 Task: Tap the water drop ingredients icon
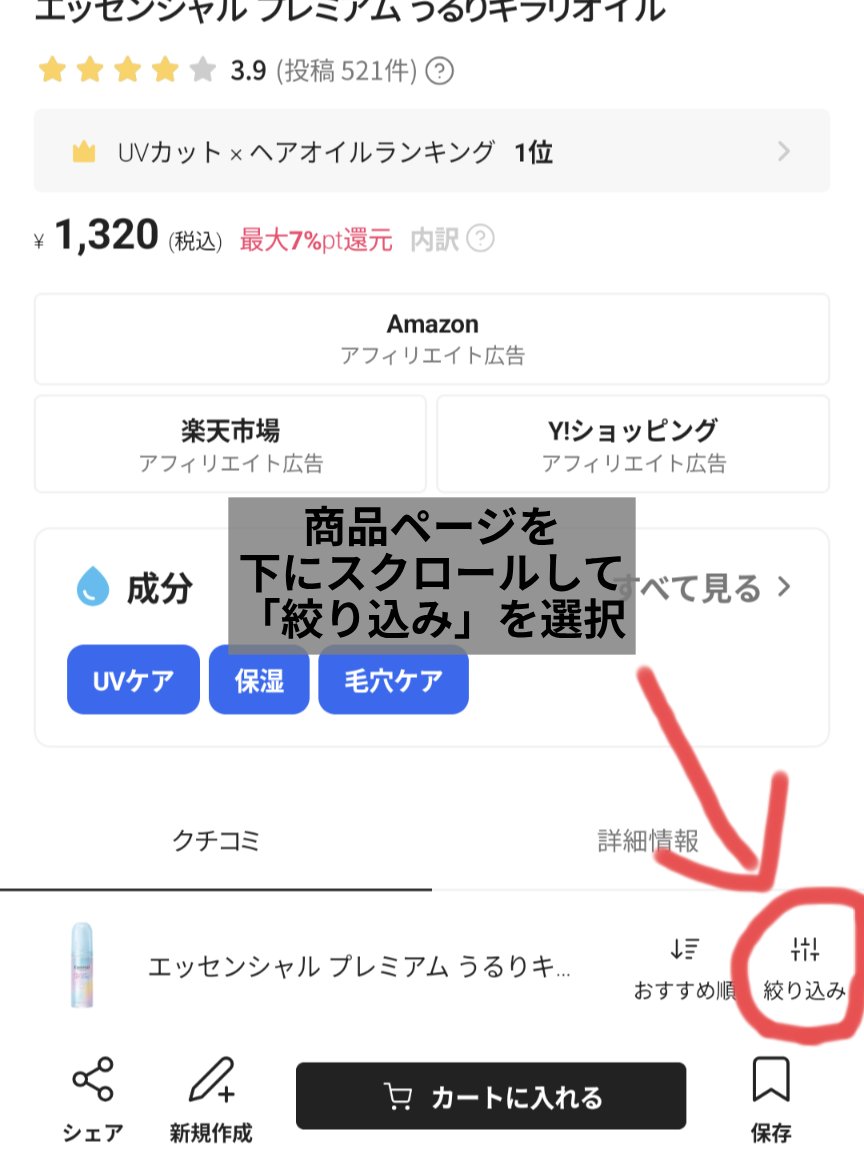tap(93, 587)
